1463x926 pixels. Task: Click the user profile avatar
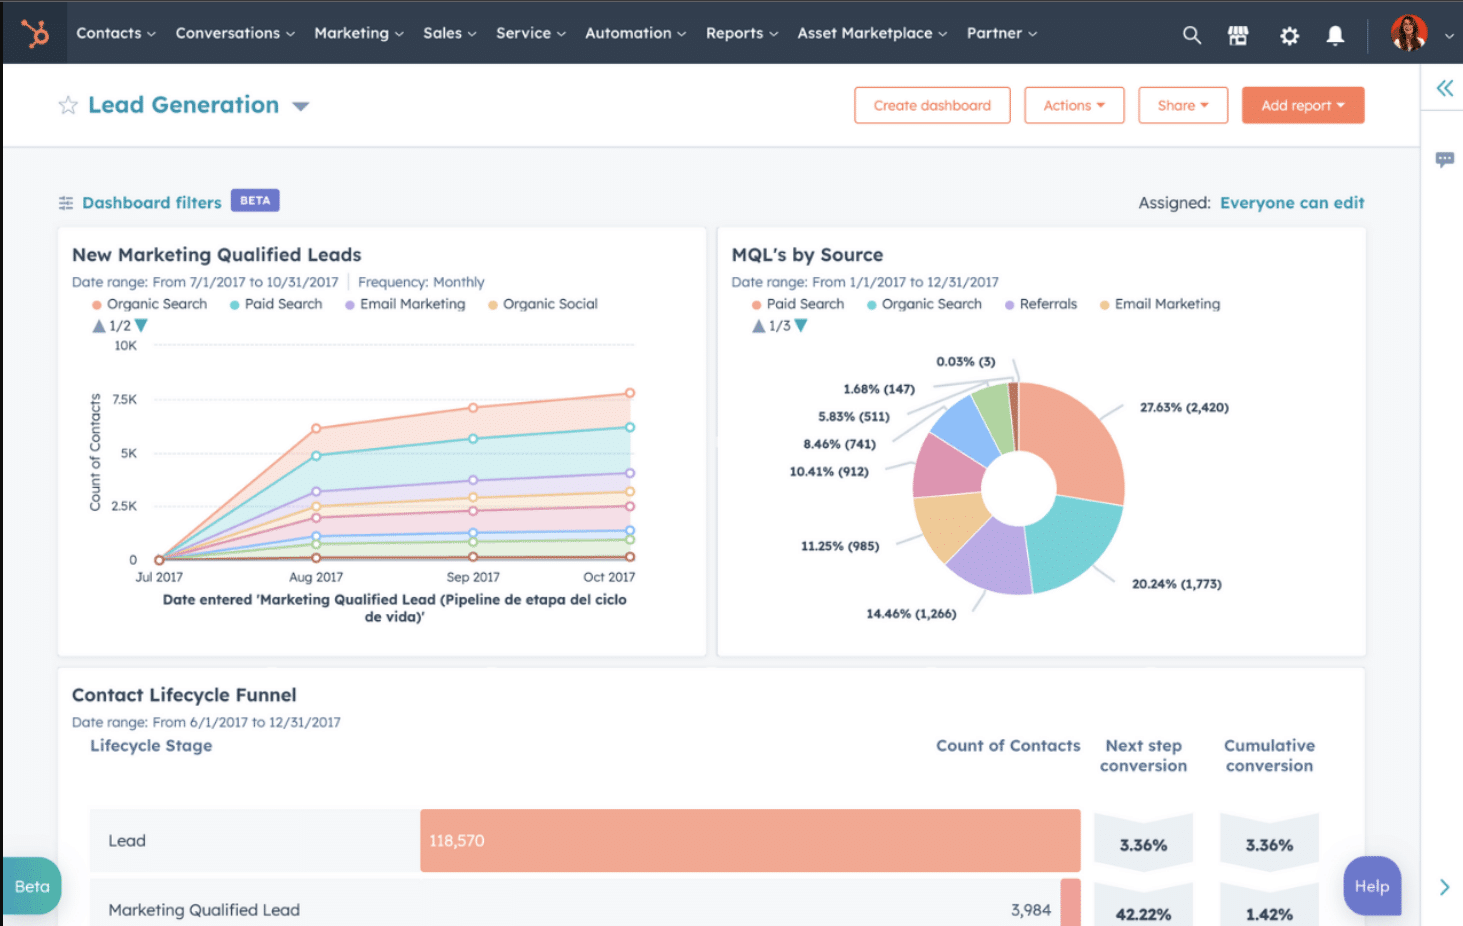[x=1409, y=33]
